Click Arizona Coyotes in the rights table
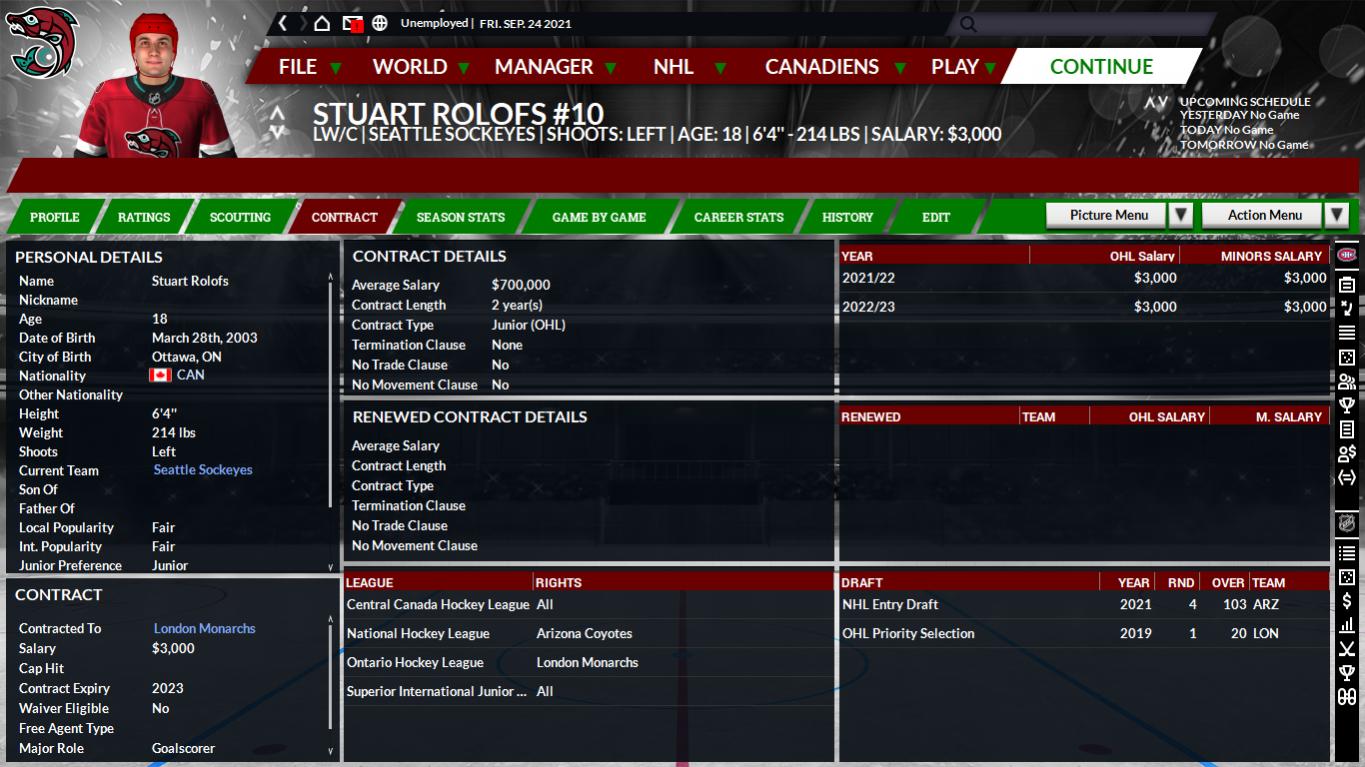This screenshot has height=767, width=1365. point(584,633)
